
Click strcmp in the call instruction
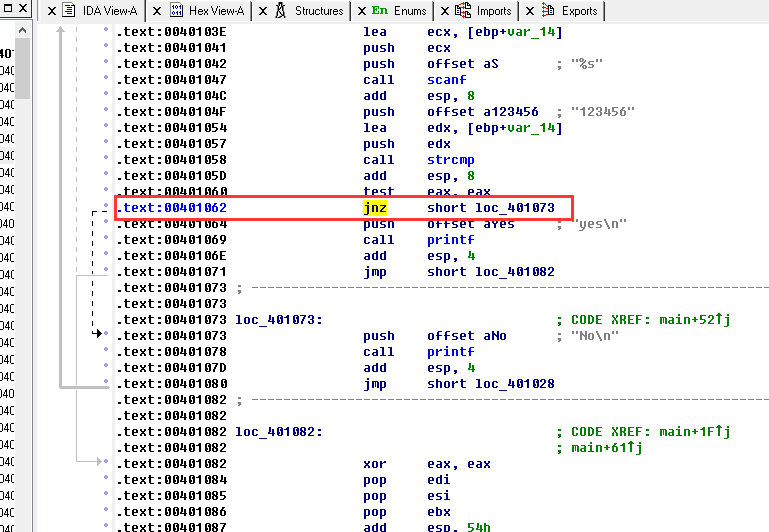coord(447,160)
